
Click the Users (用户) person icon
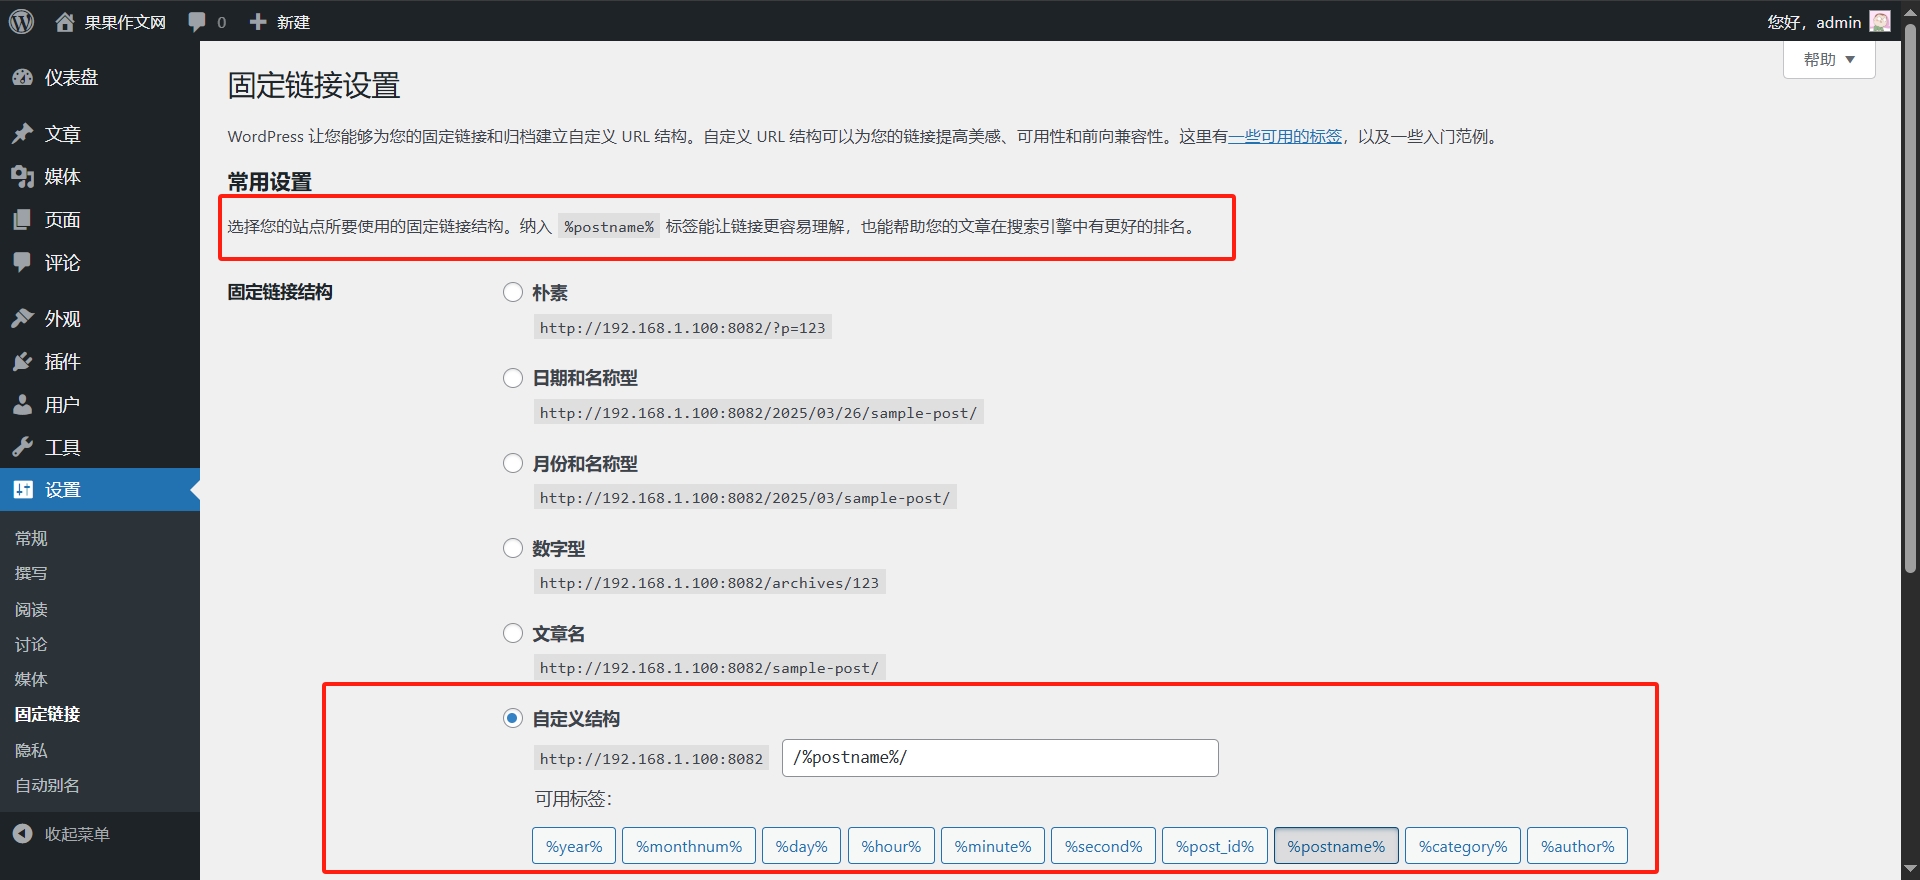tap(22, 405)
